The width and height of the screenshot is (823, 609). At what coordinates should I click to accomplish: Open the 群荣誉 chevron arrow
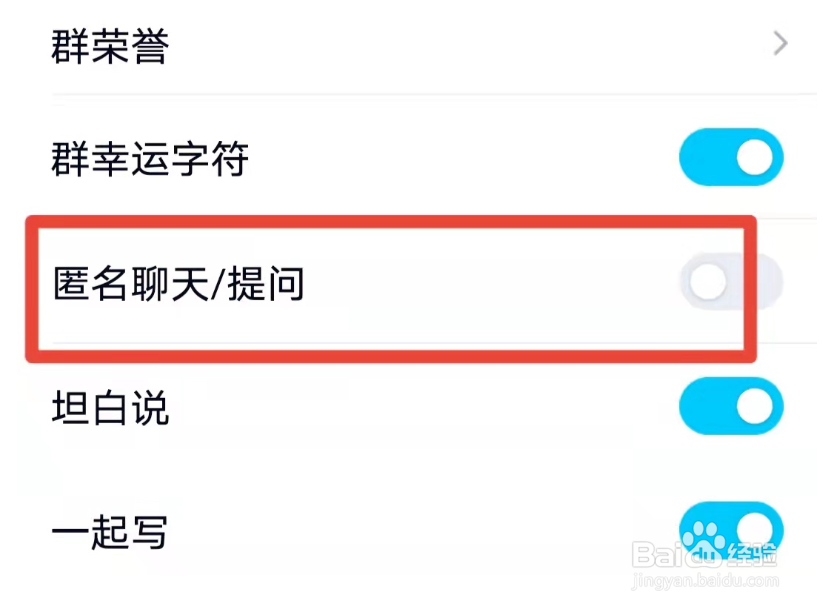pyautogui.click(x=780, y=43)
